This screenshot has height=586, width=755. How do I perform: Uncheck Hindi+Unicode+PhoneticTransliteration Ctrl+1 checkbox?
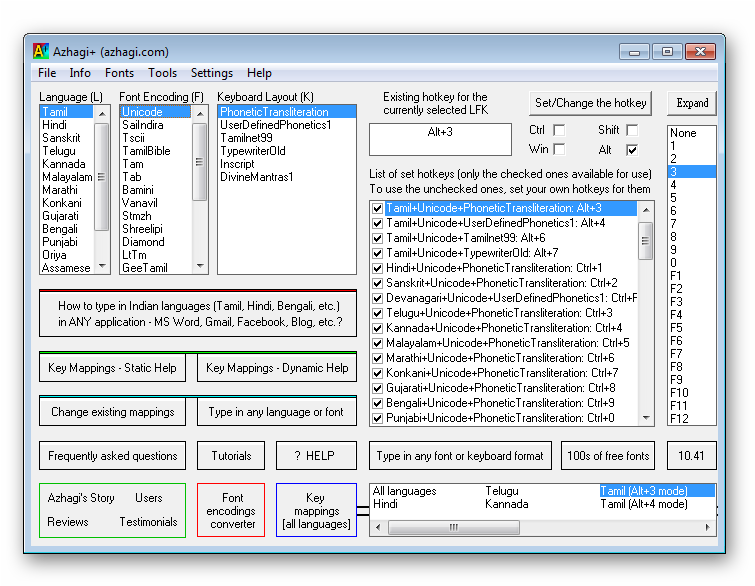tap(378, 268)
